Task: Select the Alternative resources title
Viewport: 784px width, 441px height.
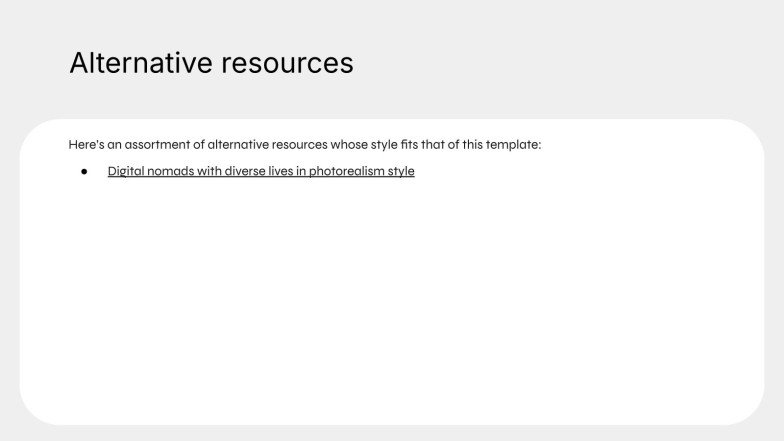Action: click(212, 63)
